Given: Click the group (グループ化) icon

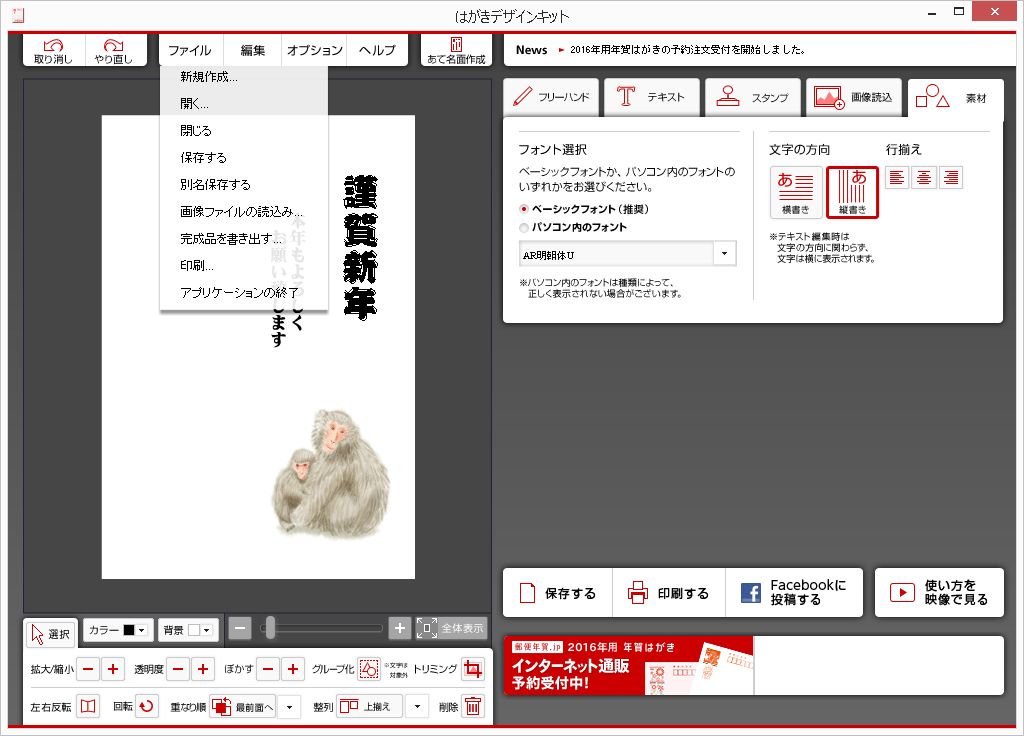Looking at the screenshot, I should (369, 669).
